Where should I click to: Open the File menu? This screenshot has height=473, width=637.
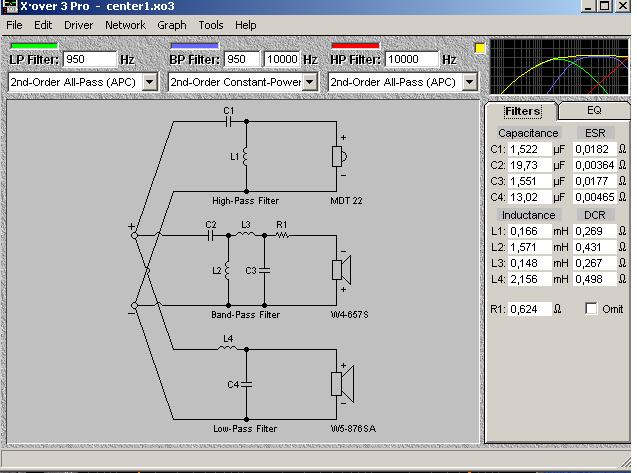(14, 25)
